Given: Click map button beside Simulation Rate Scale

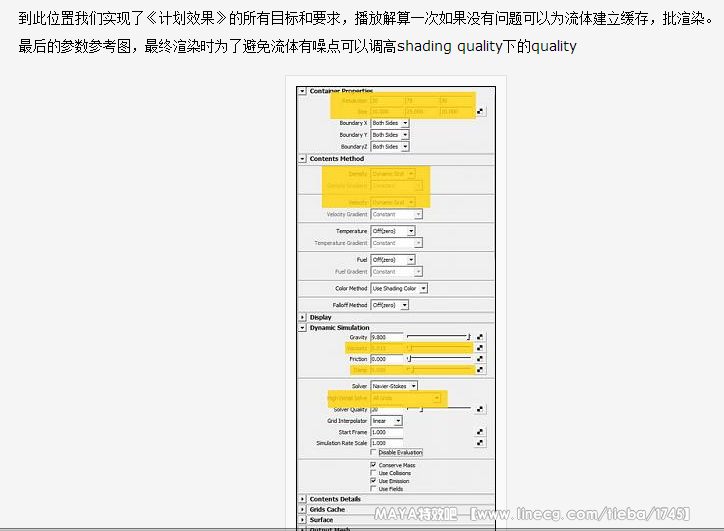Looking at the screenshot, I should 480,442.
